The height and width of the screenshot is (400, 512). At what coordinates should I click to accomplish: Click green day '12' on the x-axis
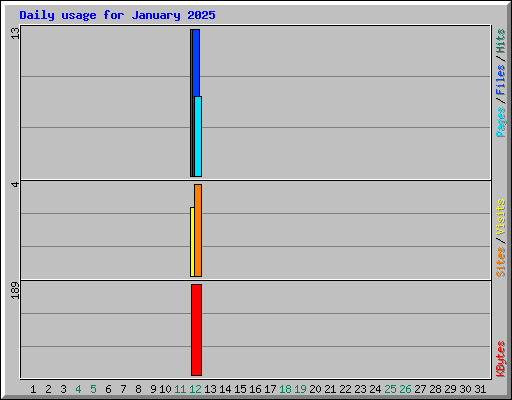[195, 389]
